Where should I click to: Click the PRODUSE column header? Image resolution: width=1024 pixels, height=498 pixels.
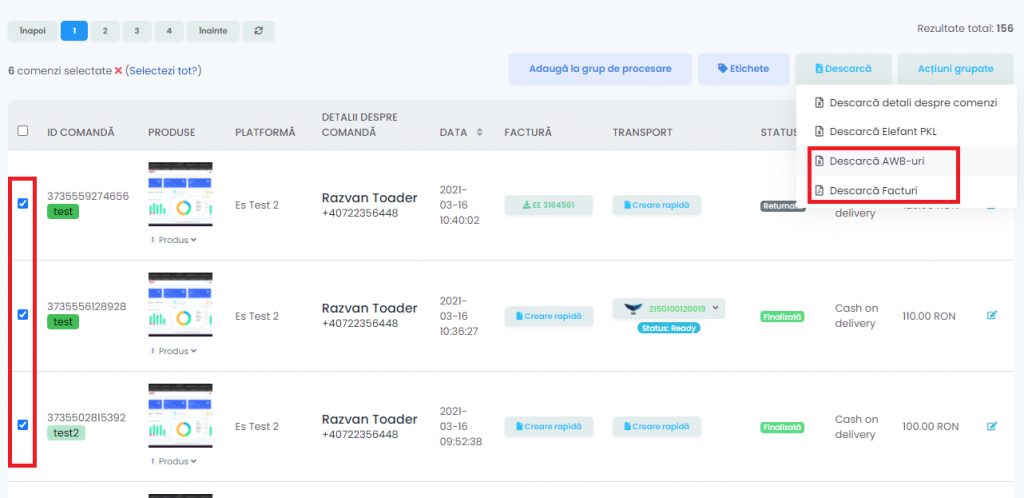tap(172, 132)
